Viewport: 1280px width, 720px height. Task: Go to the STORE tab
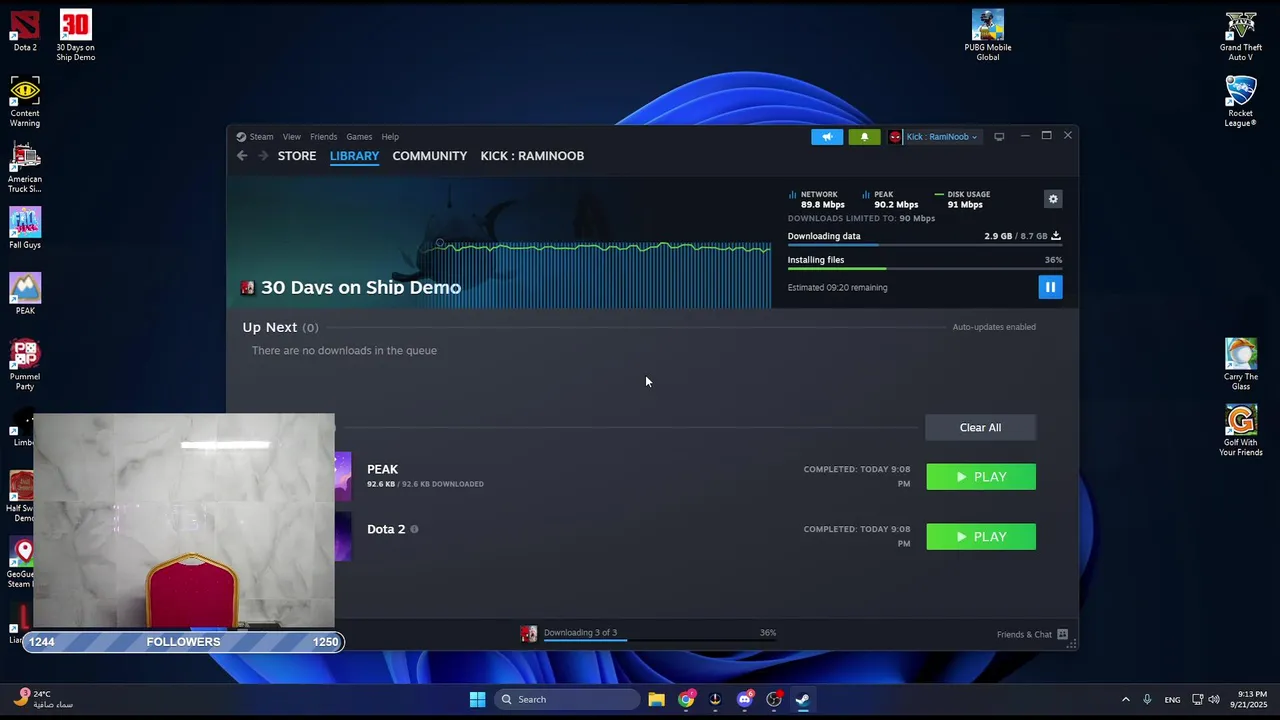(x=297, y=156)
